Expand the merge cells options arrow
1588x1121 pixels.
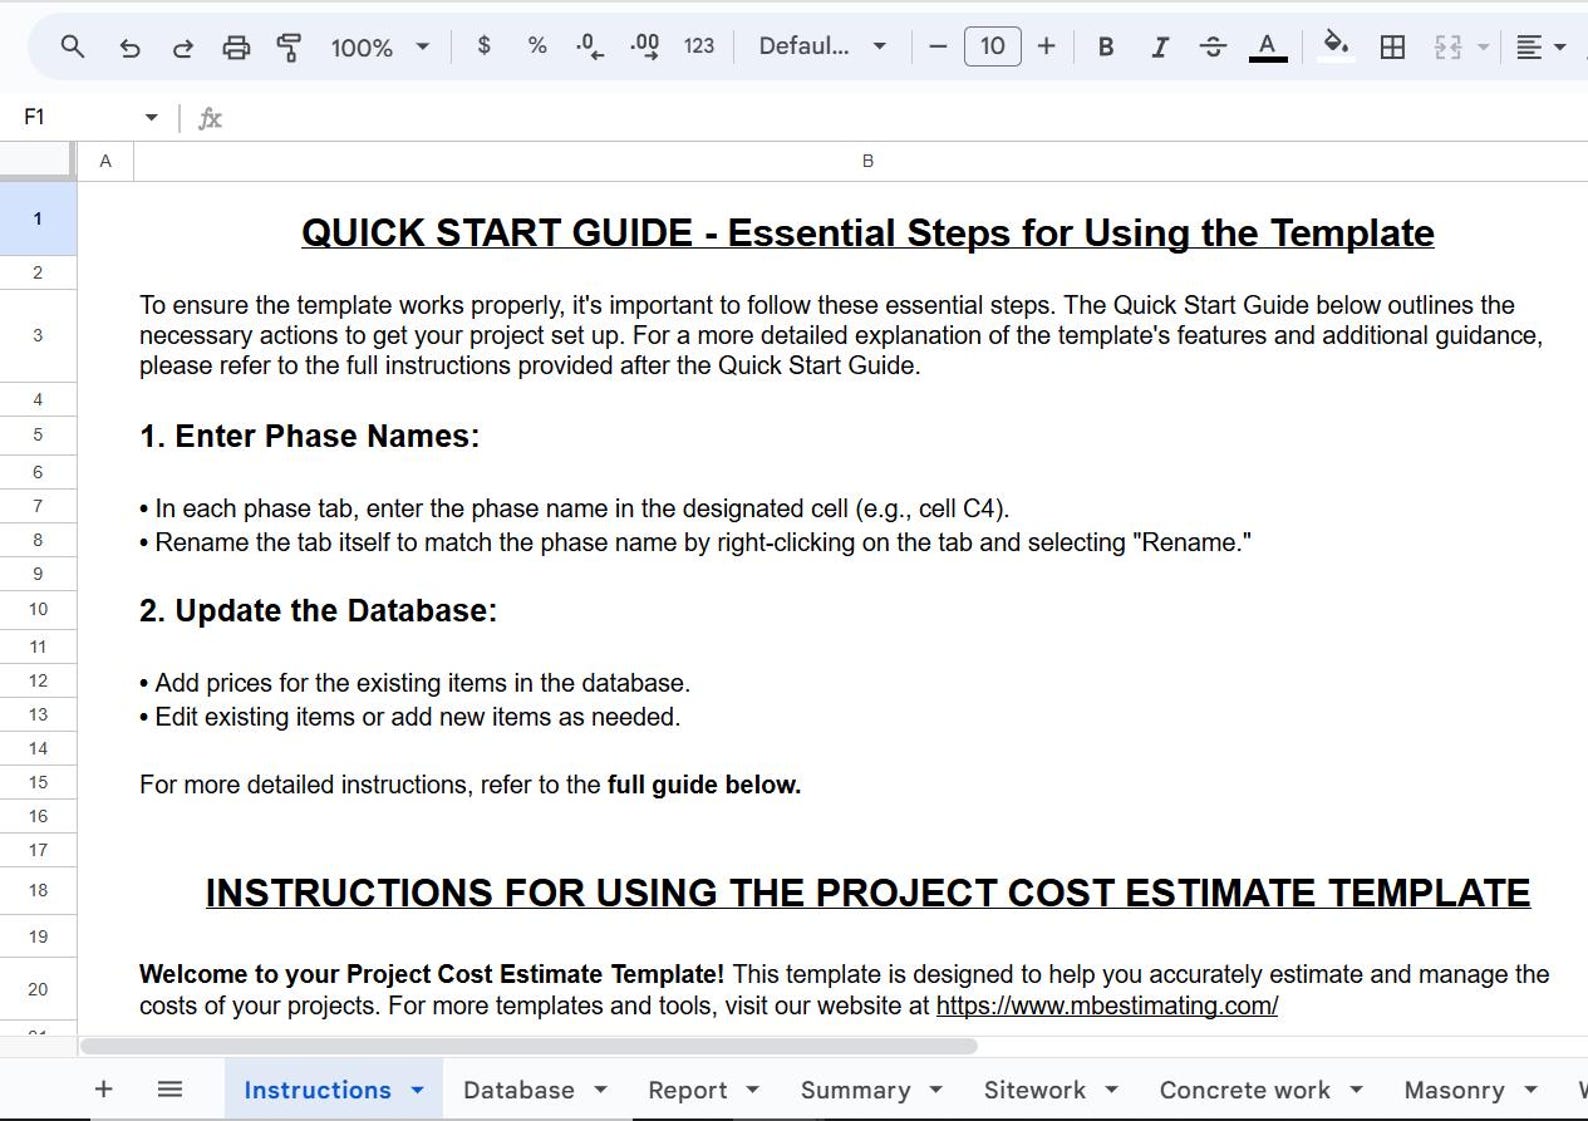[x=1483, y=47]
